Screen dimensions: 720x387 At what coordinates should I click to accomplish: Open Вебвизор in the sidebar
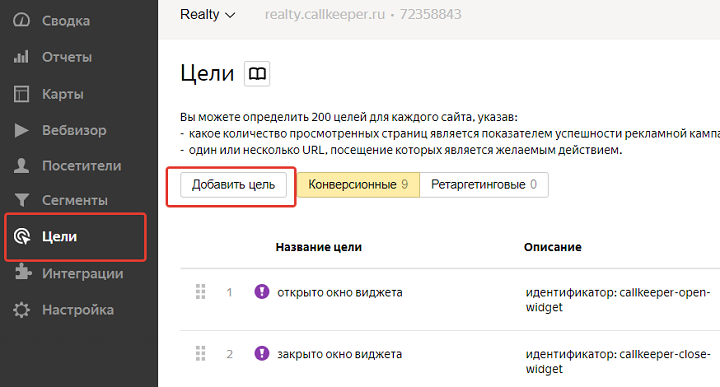point(74,130)
